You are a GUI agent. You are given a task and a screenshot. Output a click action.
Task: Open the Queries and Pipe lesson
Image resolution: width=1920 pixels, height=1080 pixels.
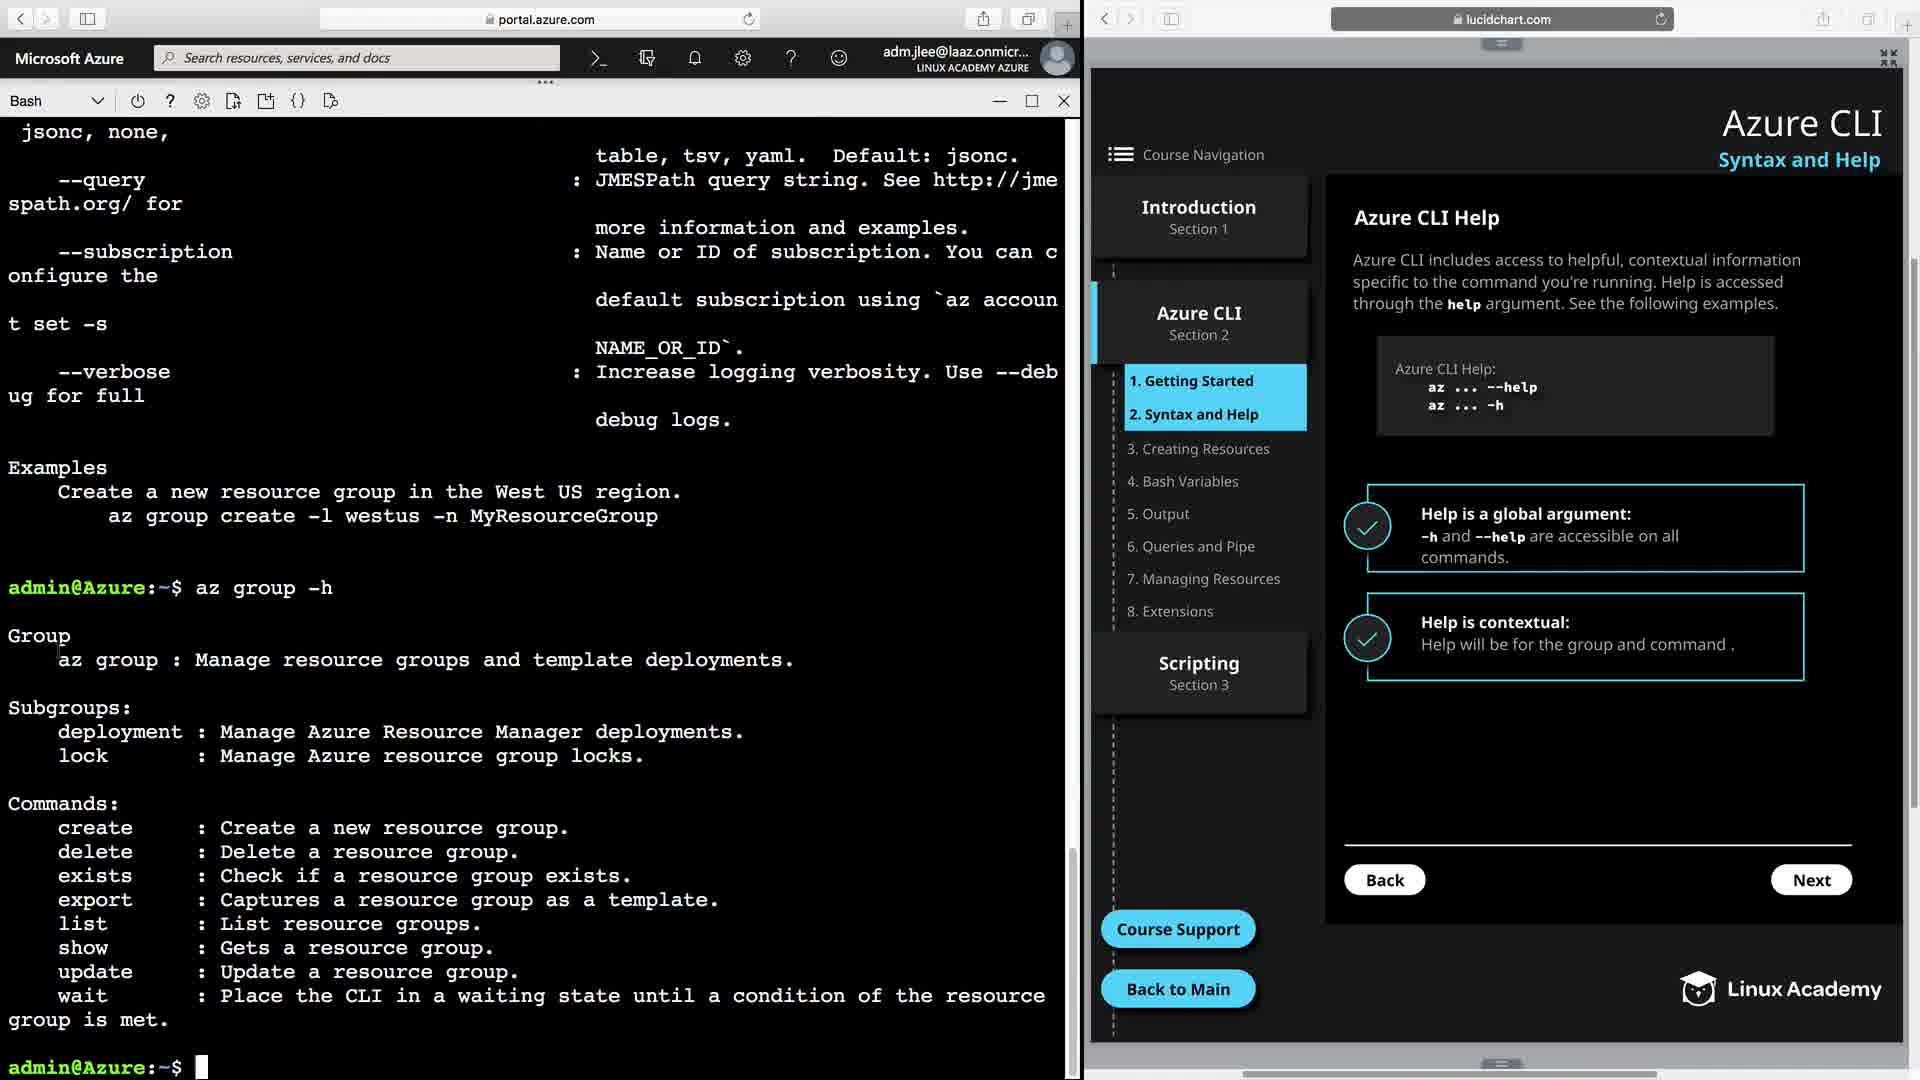pos(1190,546)
